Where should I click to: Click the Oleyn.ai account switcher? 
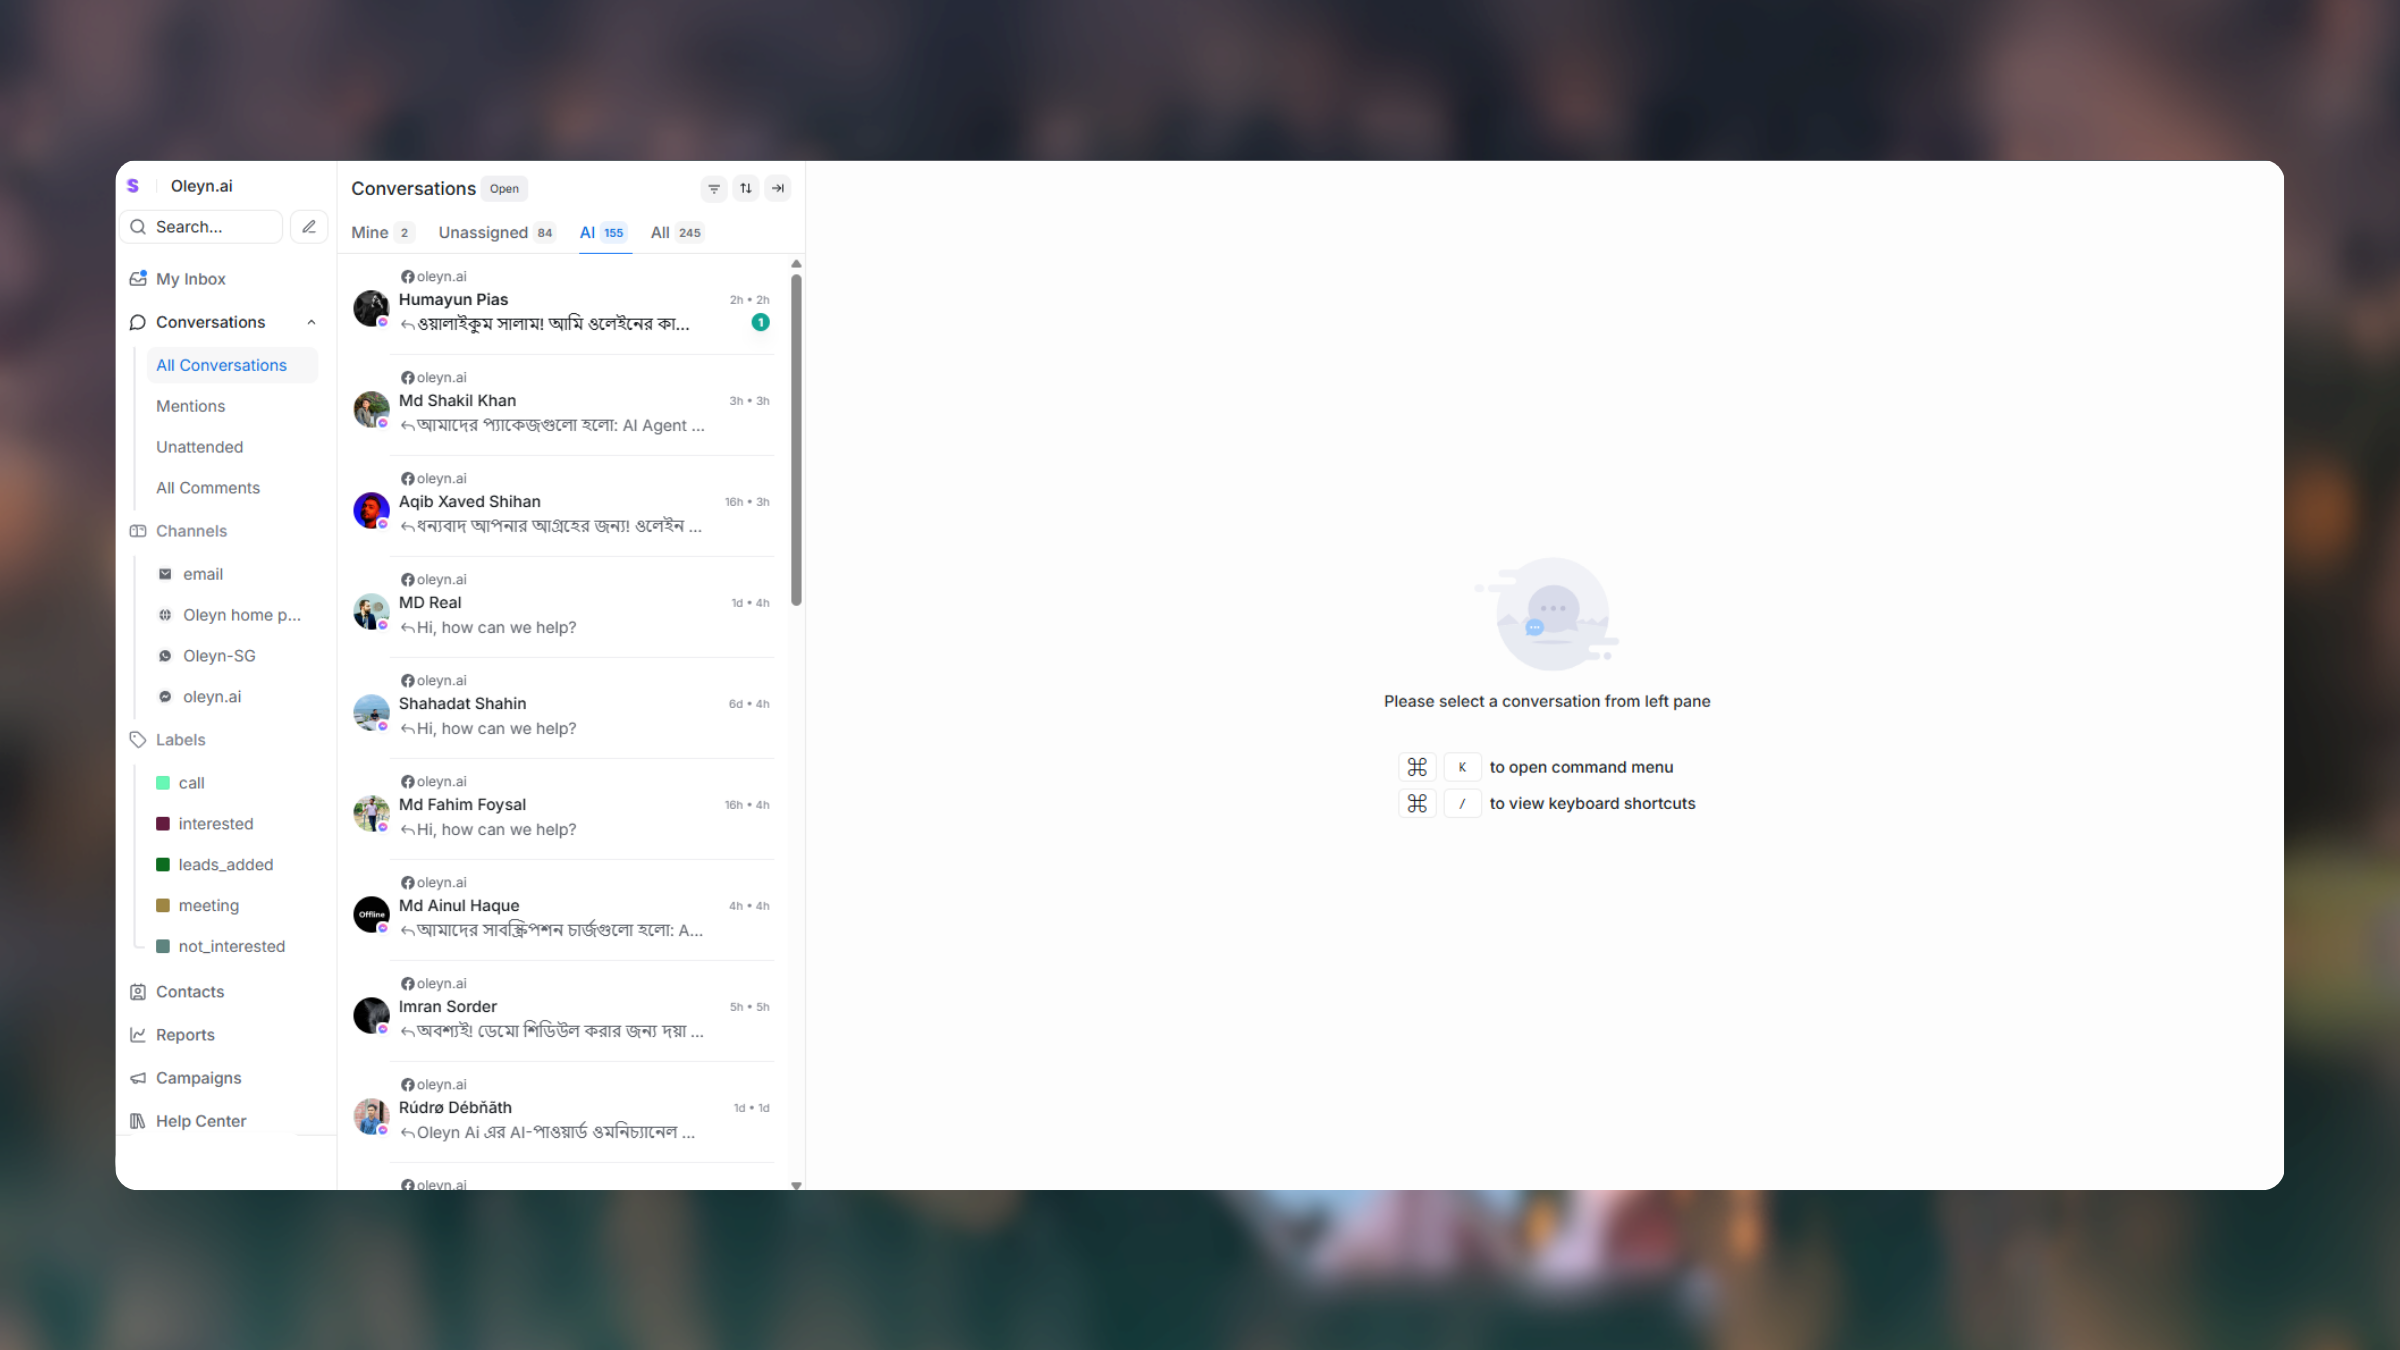201,186
